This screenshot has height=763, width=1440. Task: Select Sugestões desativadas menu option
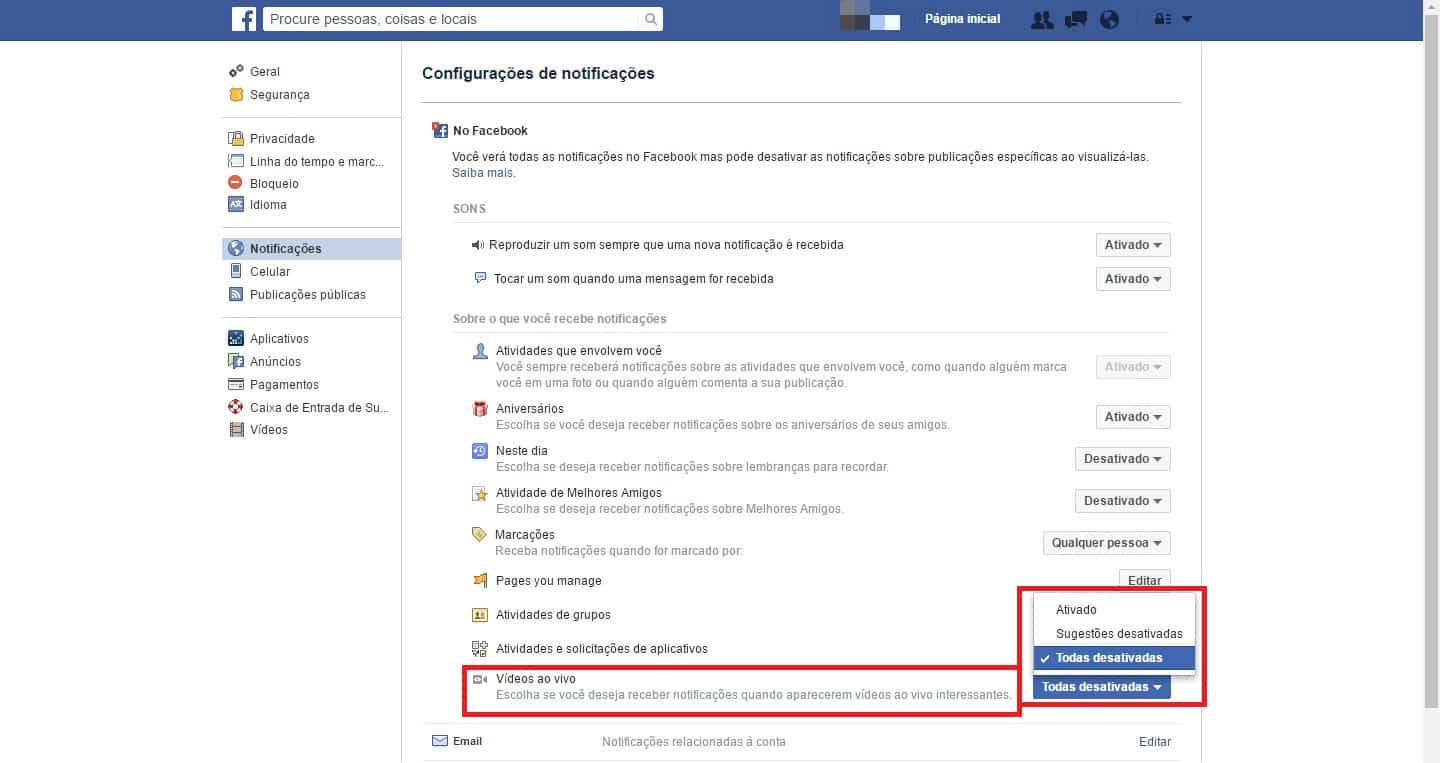(x=1114, y=634)
